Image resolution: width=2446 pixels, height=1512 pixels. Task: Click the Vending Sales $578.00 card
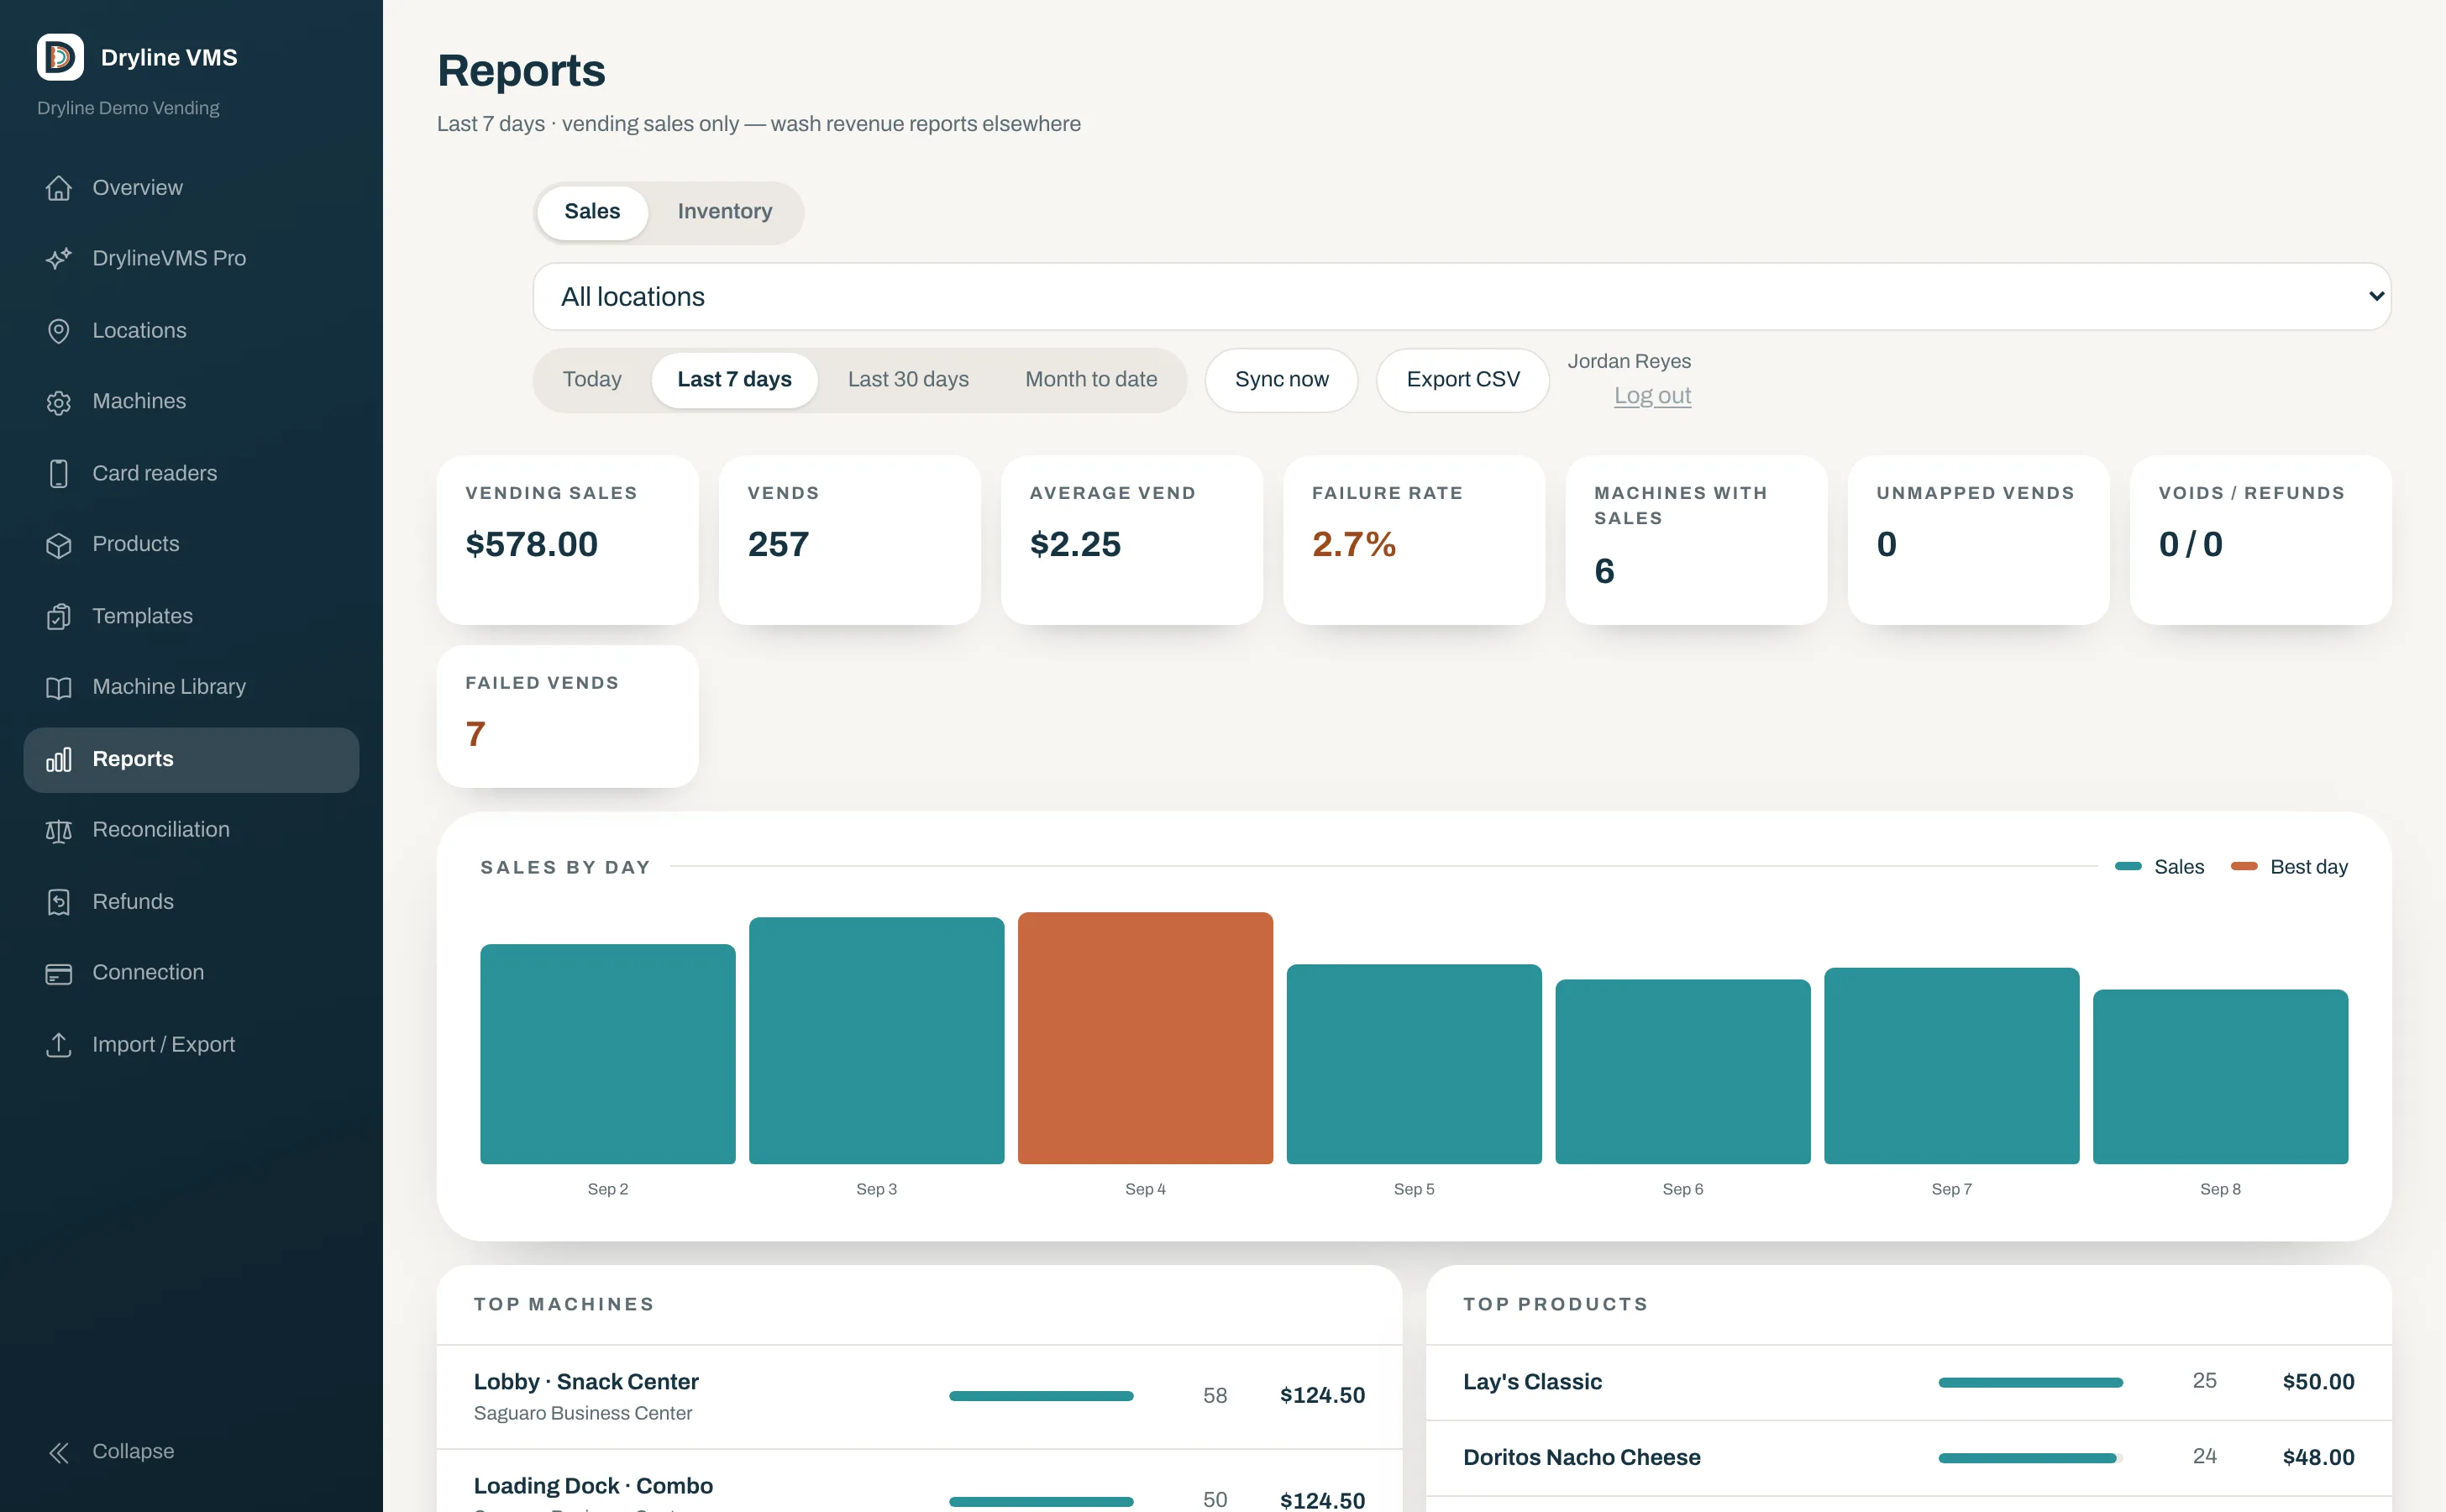tap(567, 540)
